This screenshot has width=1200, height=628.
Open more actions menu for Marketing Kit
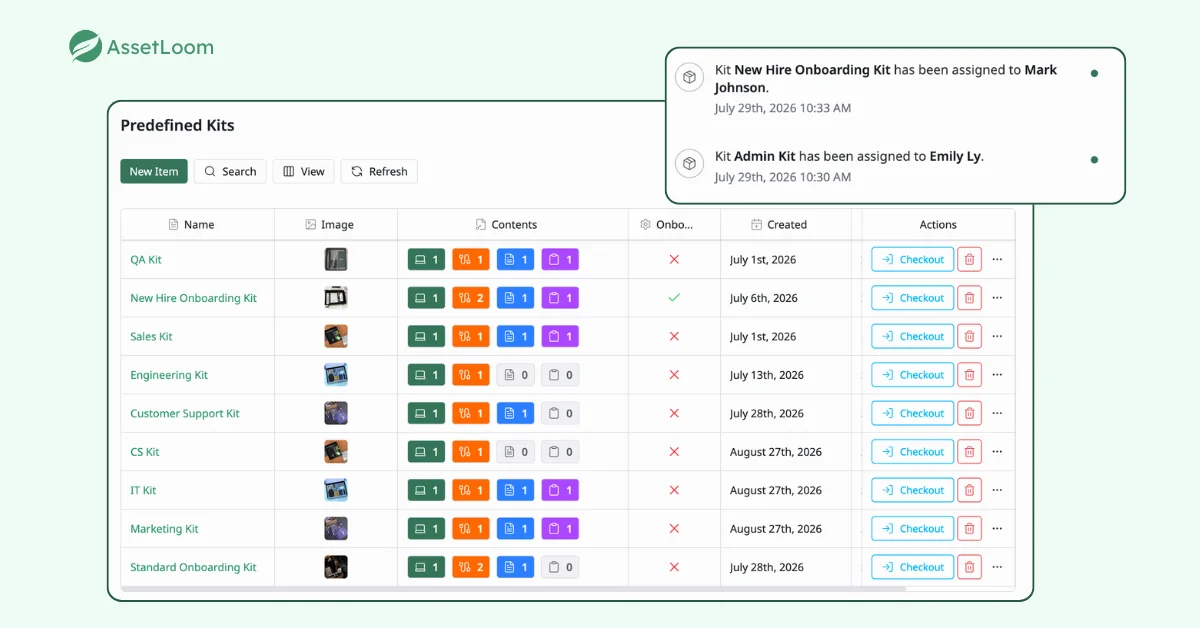click(997, 529)
